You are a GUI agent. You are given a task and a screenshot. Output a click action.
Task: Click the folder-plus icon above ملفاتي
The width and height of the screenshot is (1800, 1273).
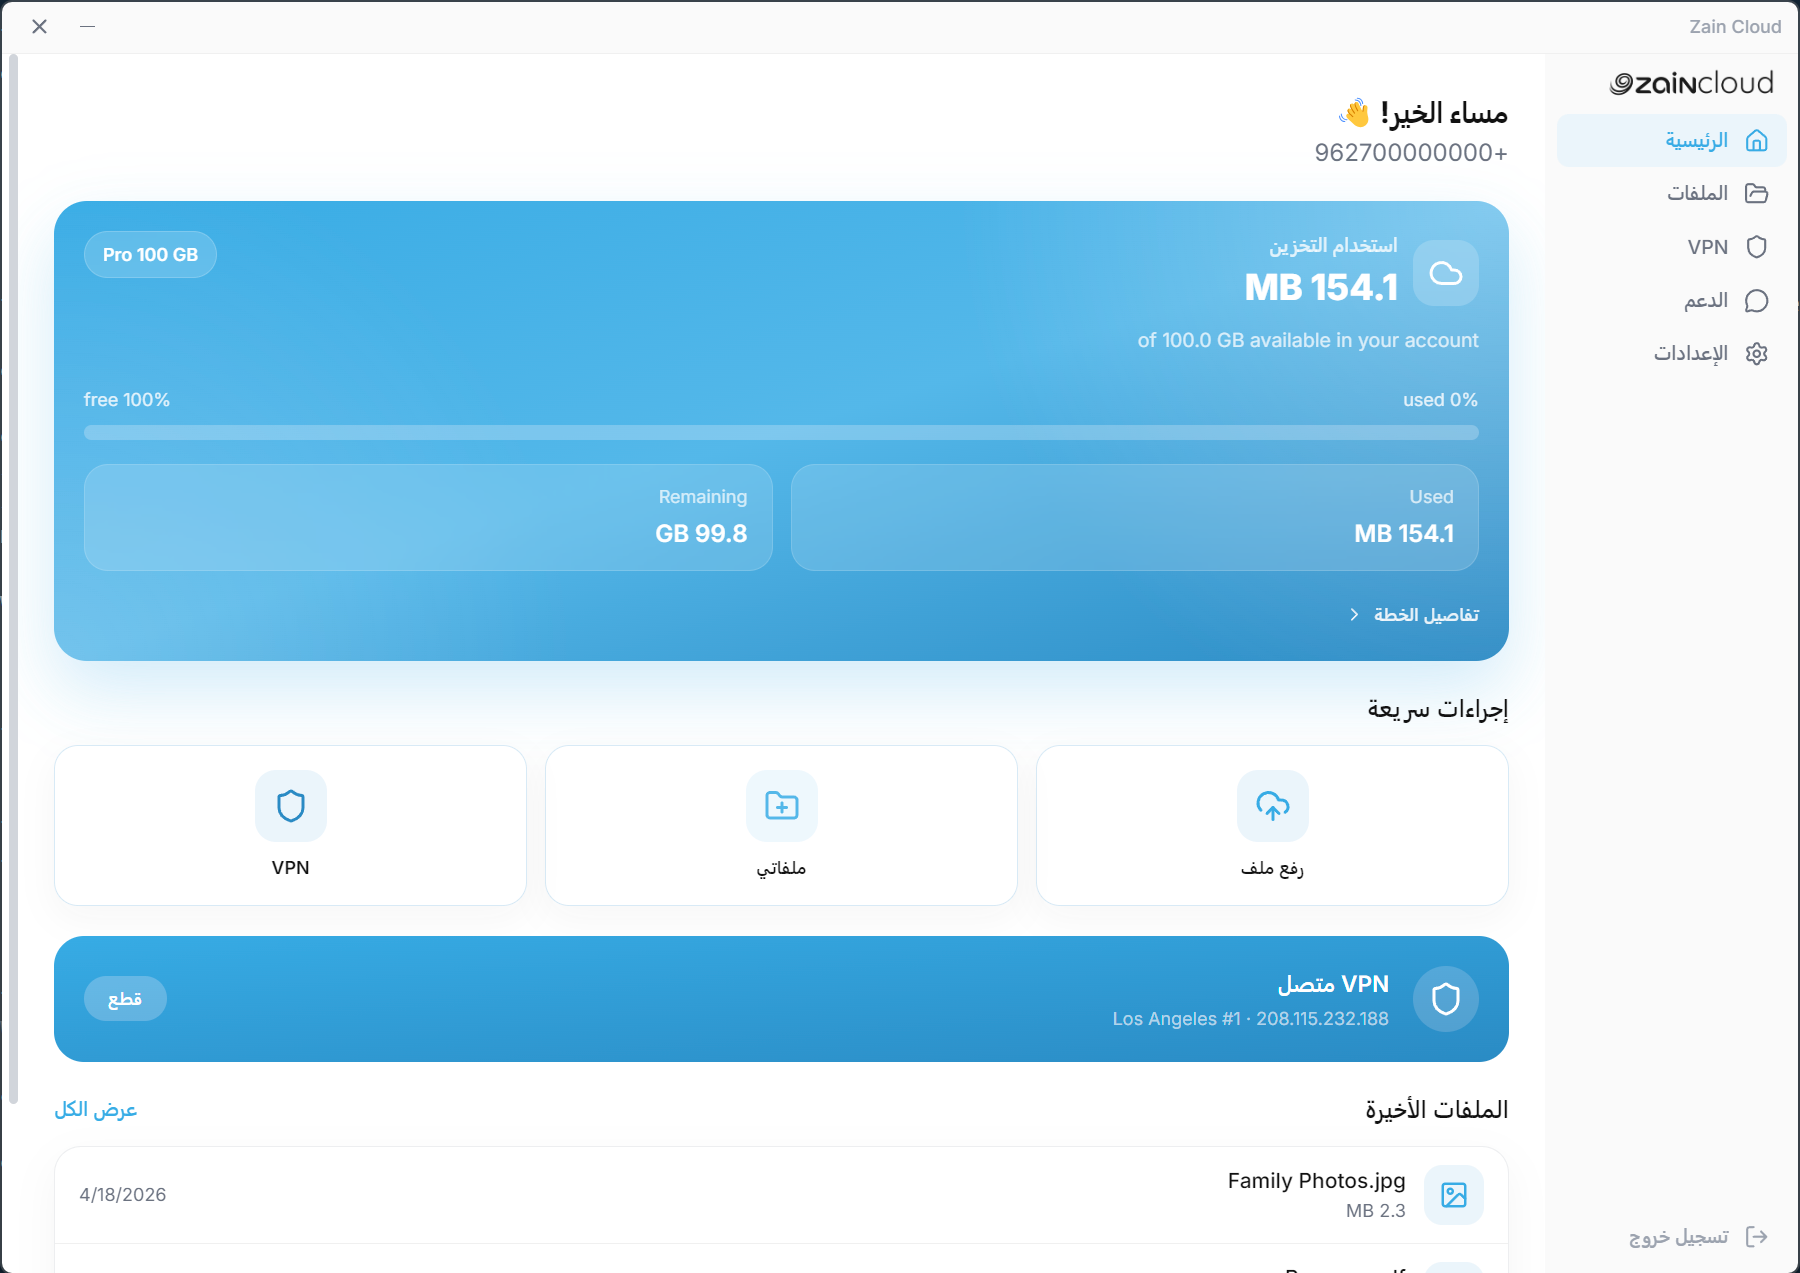click(781, 806)
